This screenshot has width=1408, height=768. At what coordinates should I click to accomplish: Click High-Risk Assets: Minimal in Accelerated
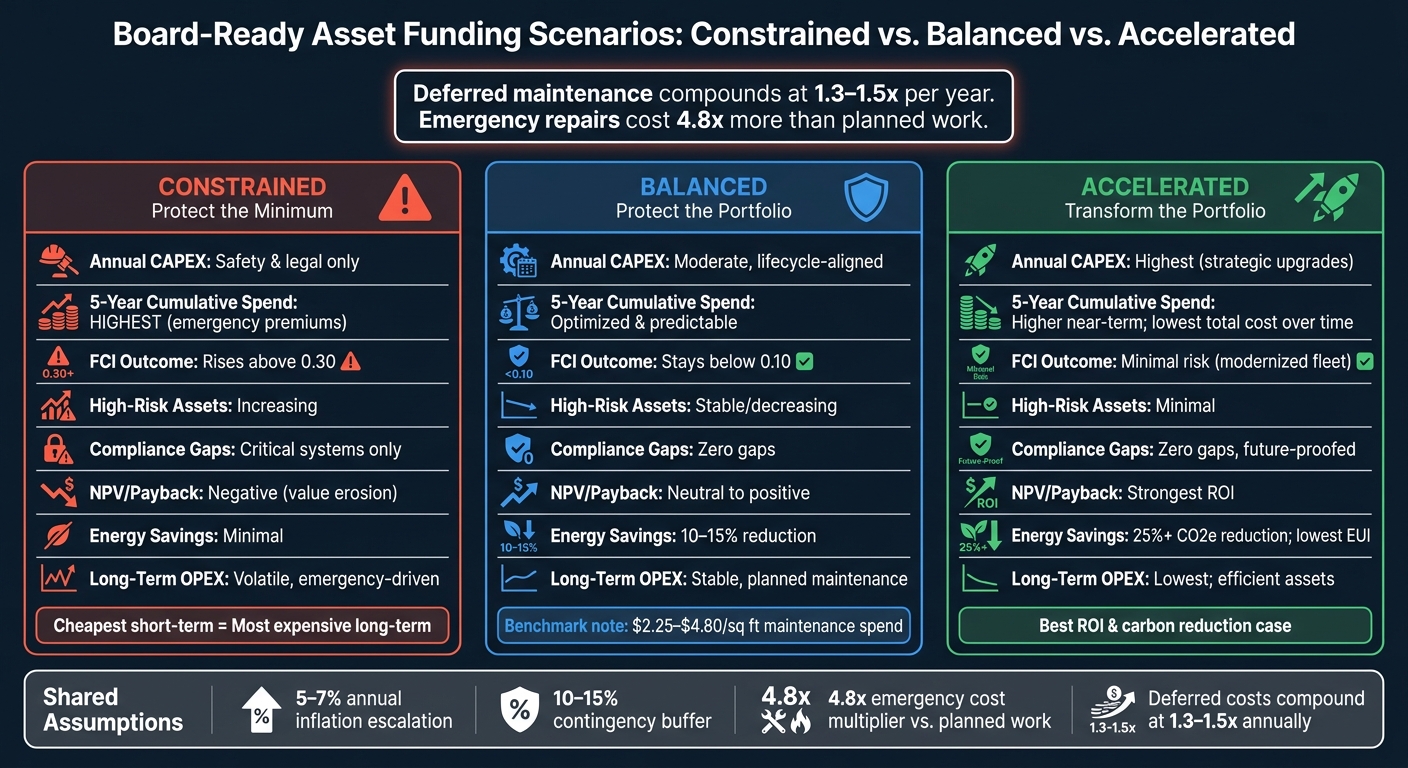click(x=1113, y=406)
